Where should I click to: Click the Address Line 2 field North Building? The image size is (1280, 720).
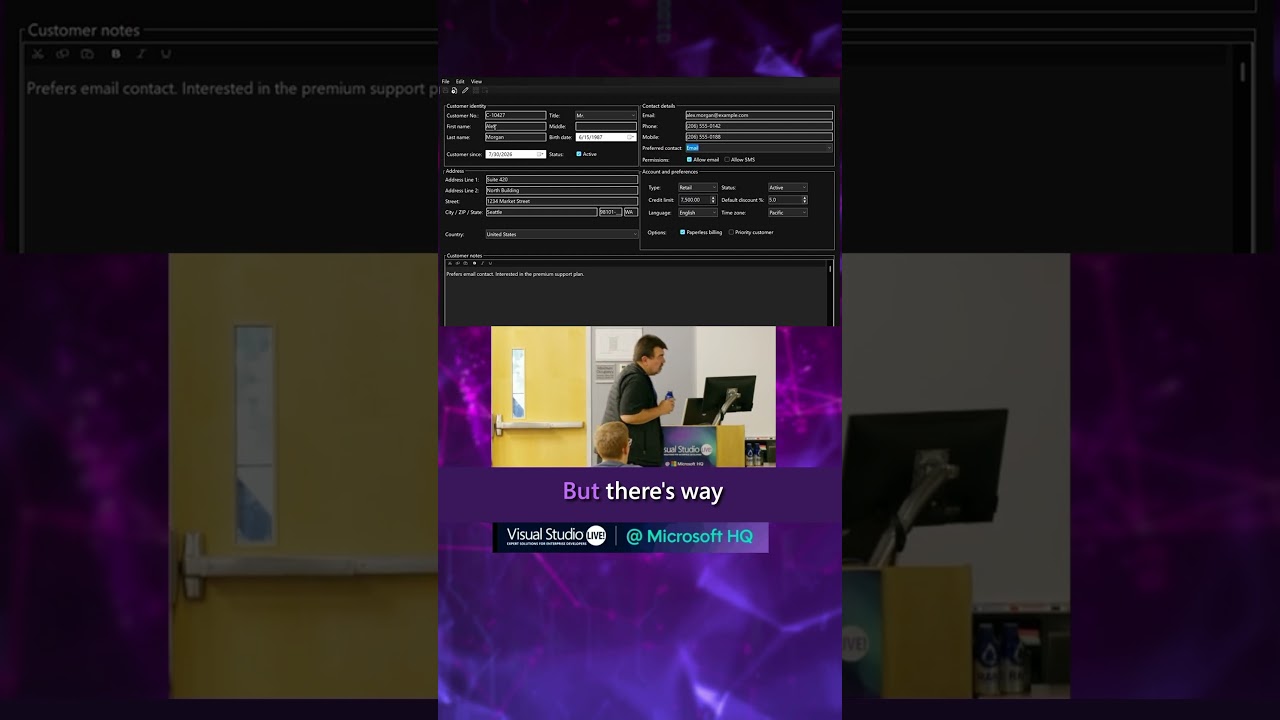[561, 190]
